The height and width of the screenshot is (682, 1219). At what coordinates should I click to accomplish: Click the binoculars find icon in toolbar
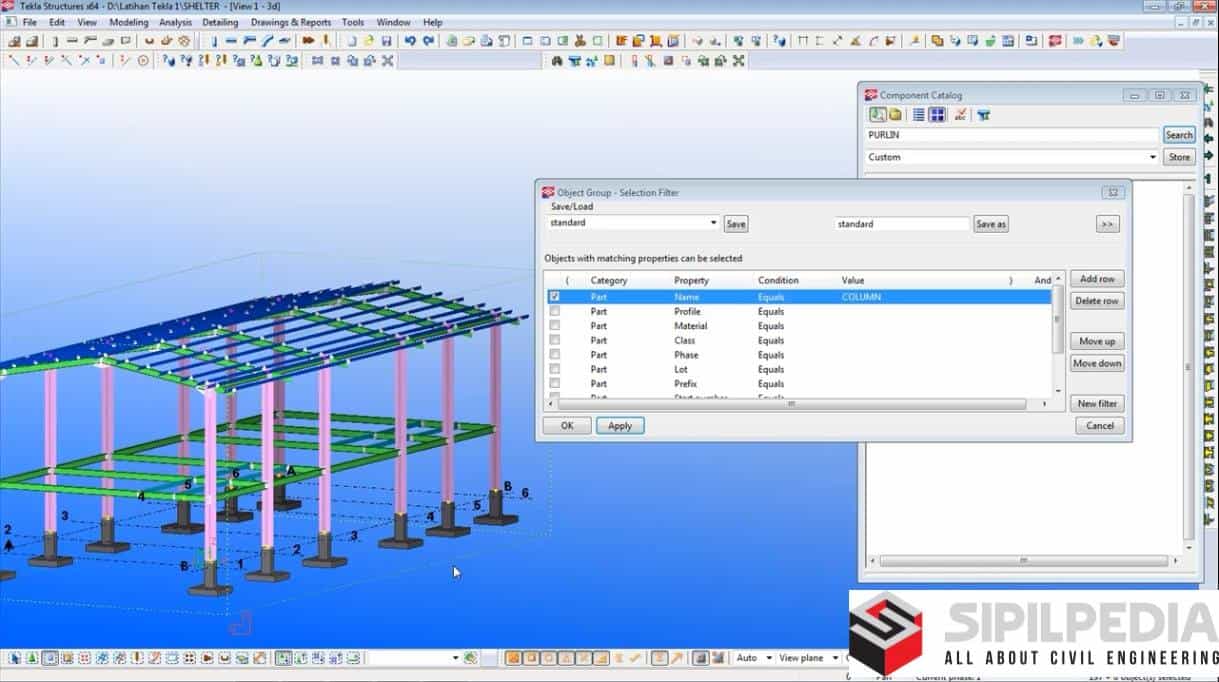[557, 61]
